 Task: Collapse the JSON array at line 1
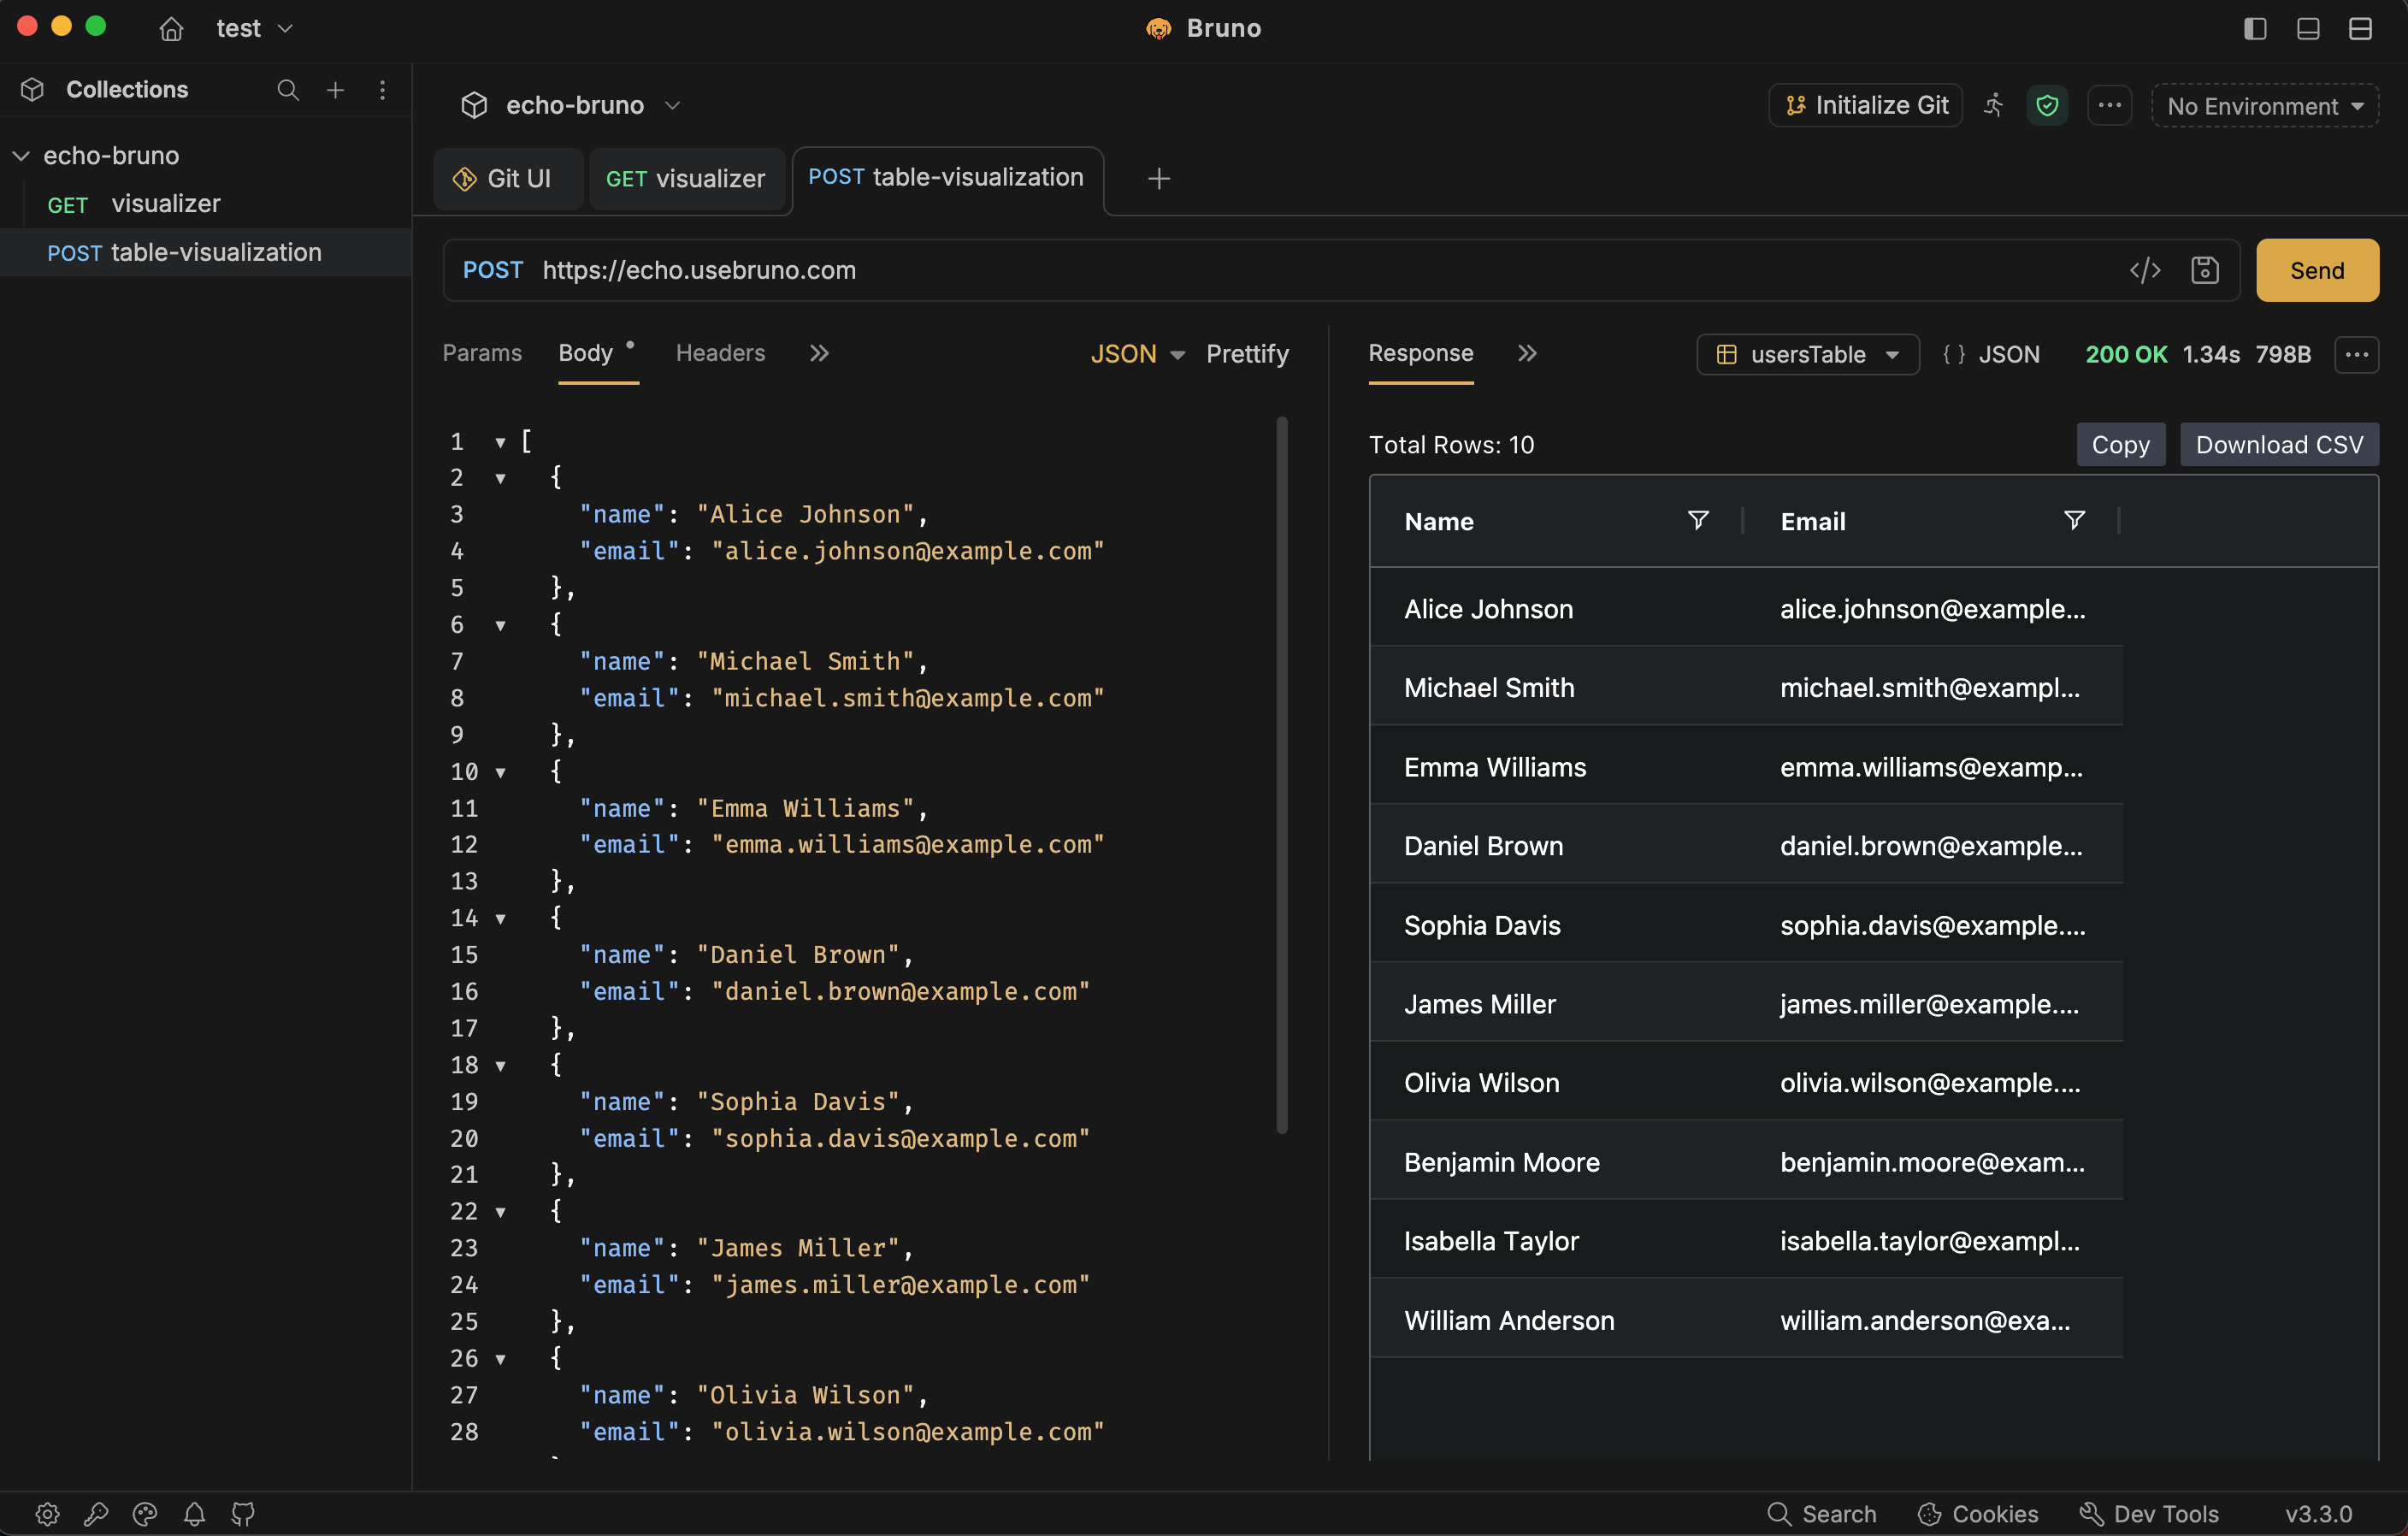pos(500,442)
